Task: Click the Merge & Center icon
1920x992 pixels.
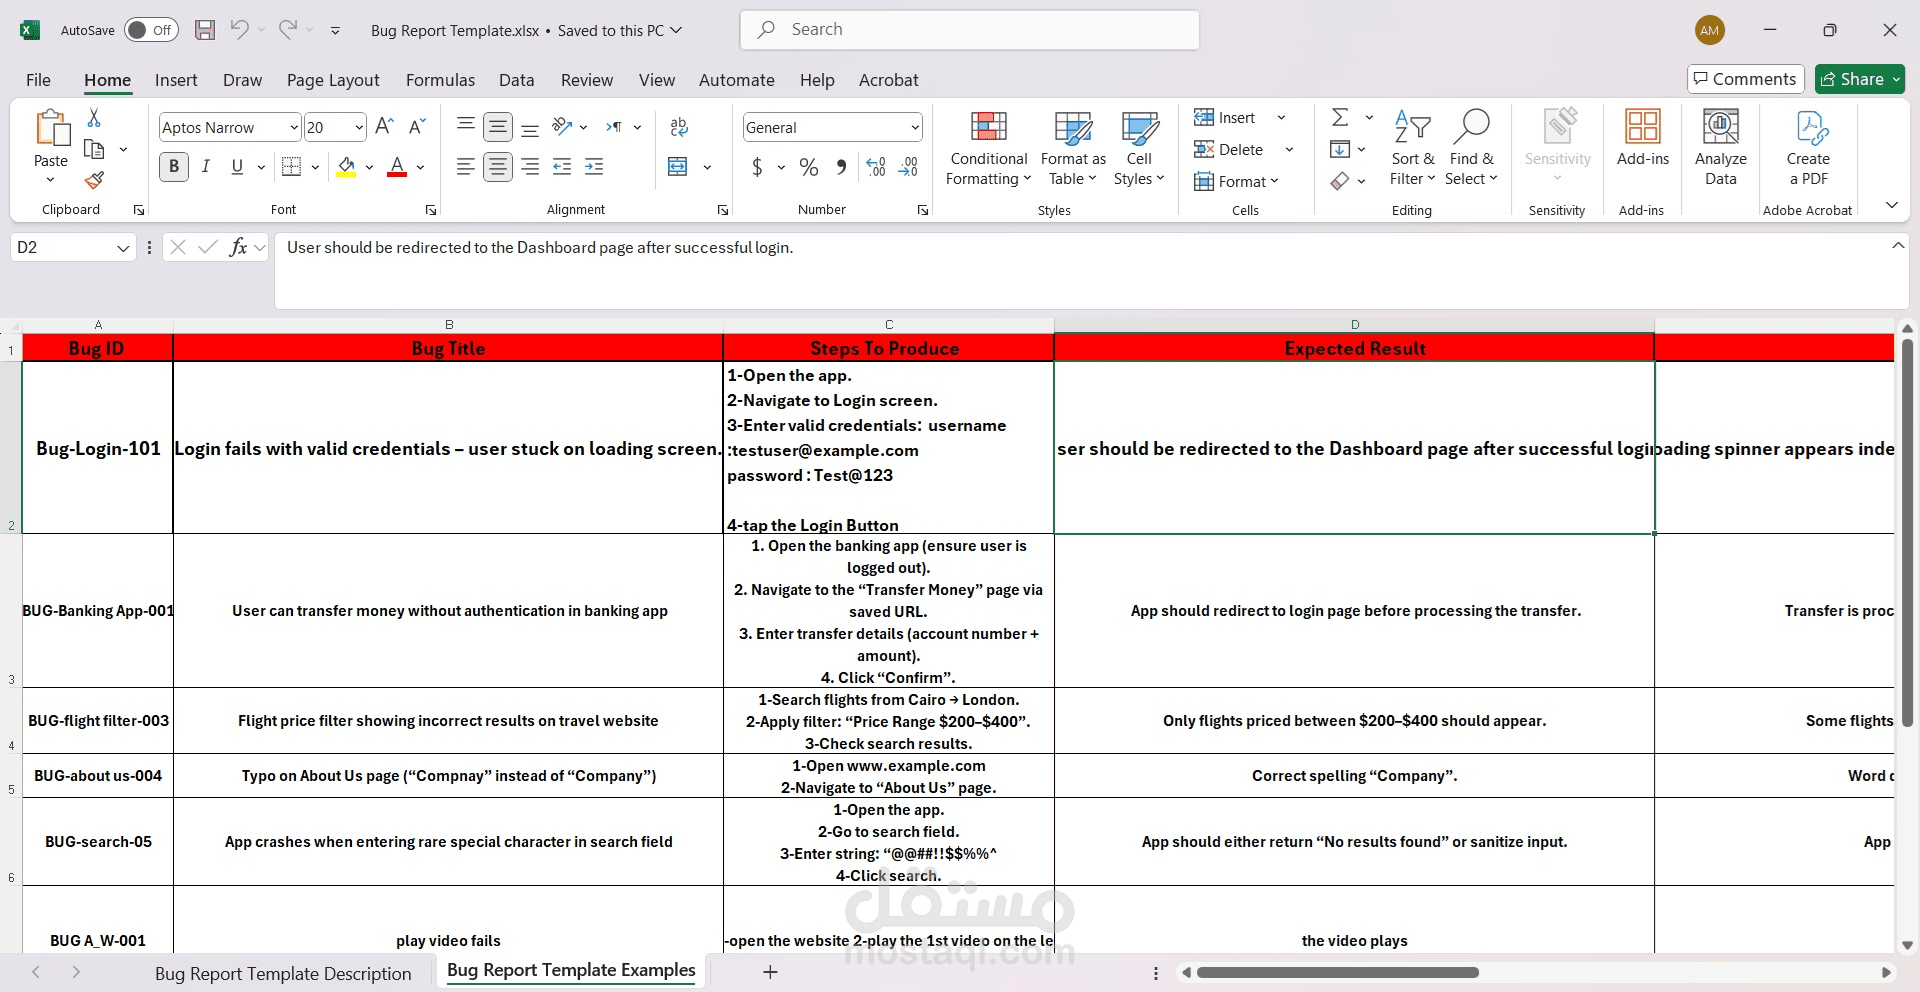Action: [678, 167]
